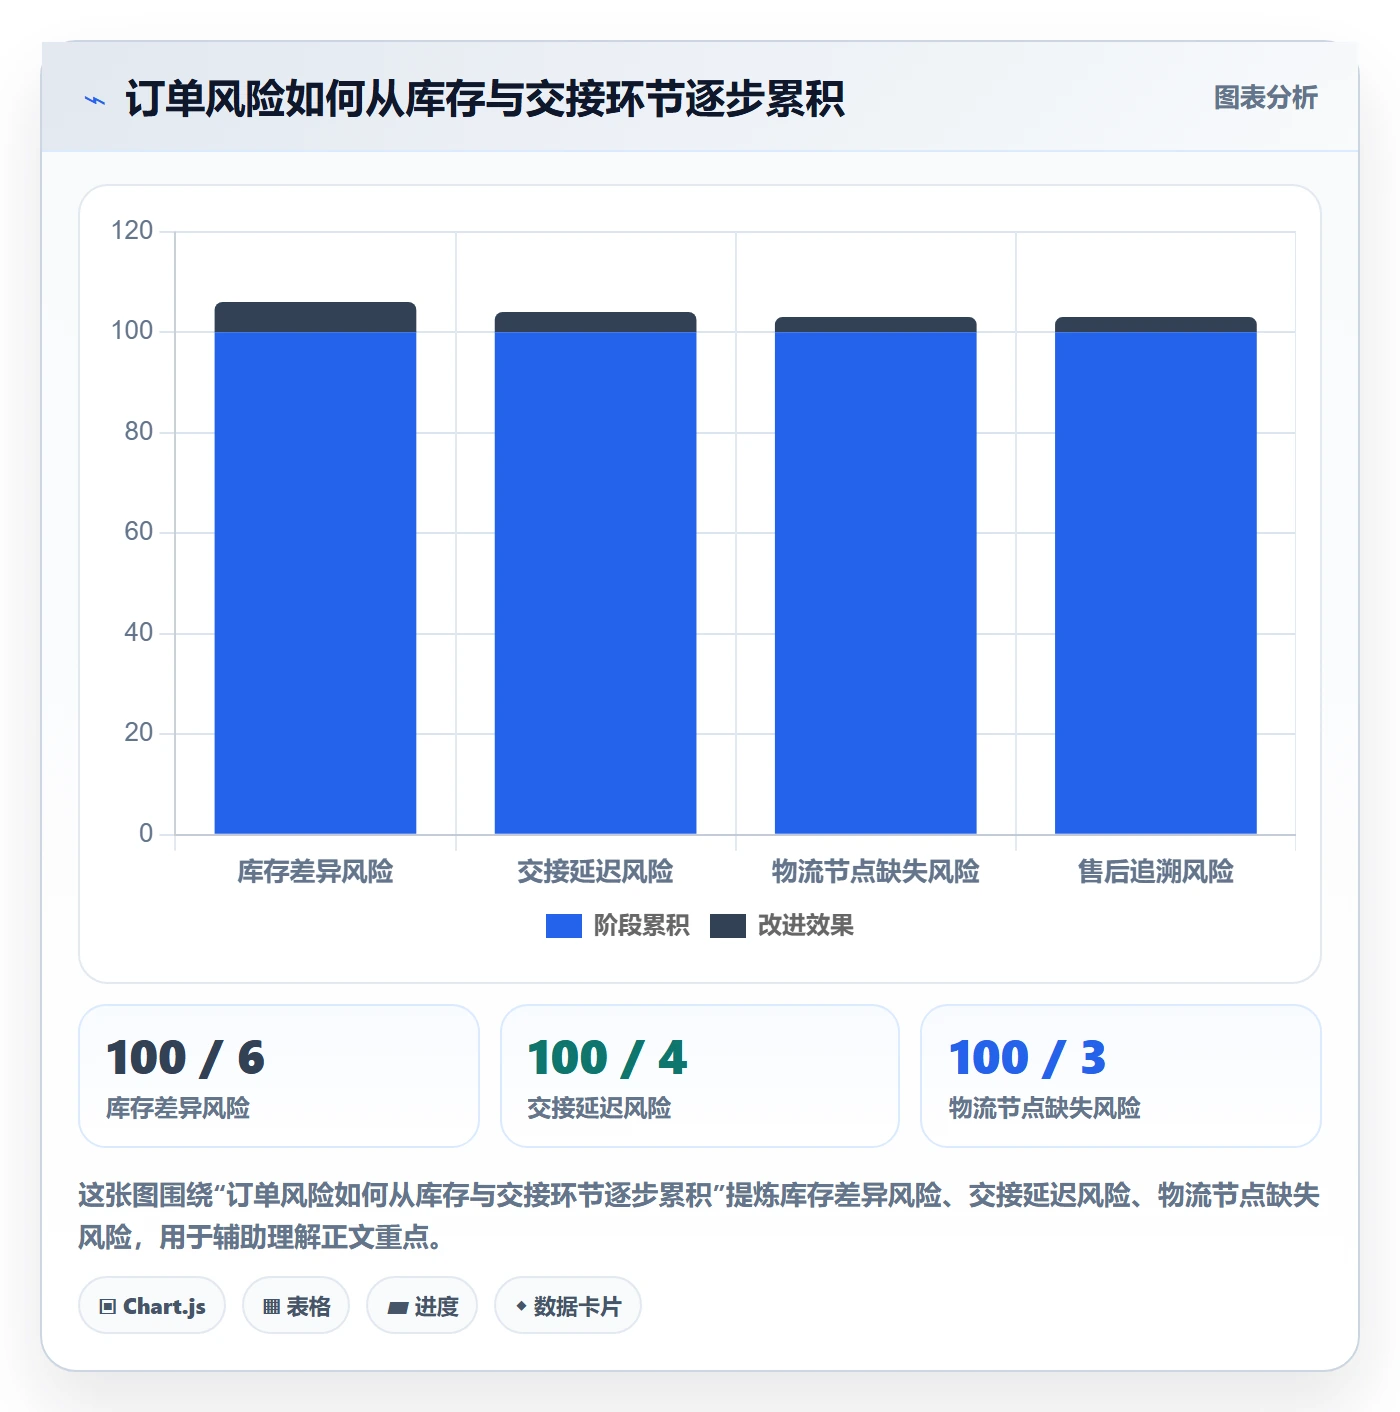The height and width of the screenshot is (1412, 1400).
Task: Click the blue bar for 库存差异风险
Action: 315,583
